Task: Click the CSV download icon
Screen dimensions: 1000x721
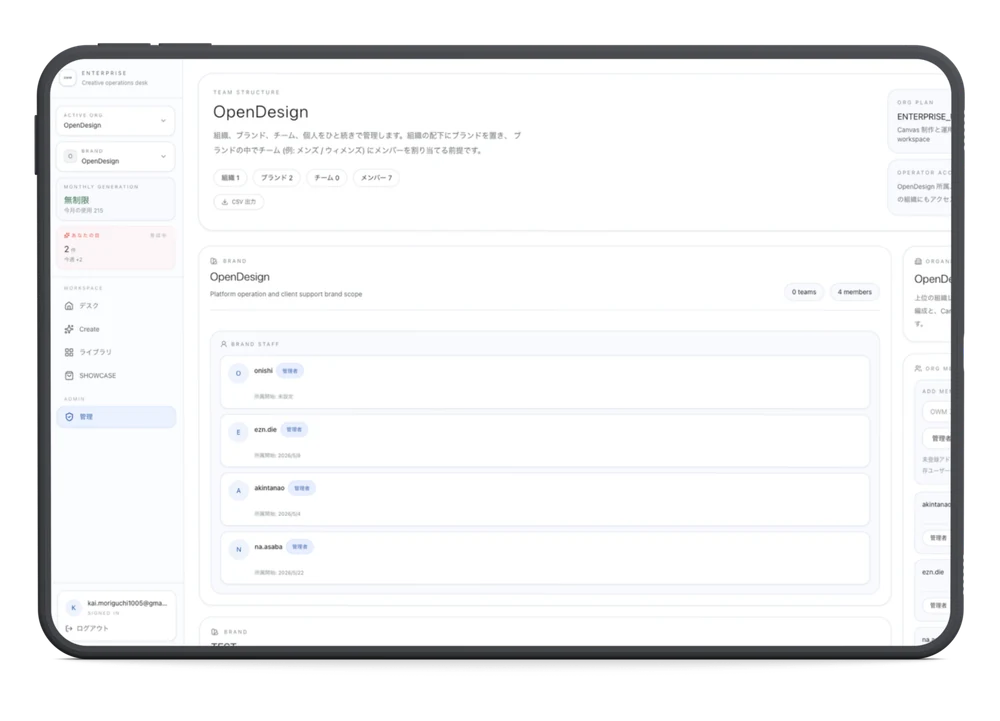Action: [224, 202]
